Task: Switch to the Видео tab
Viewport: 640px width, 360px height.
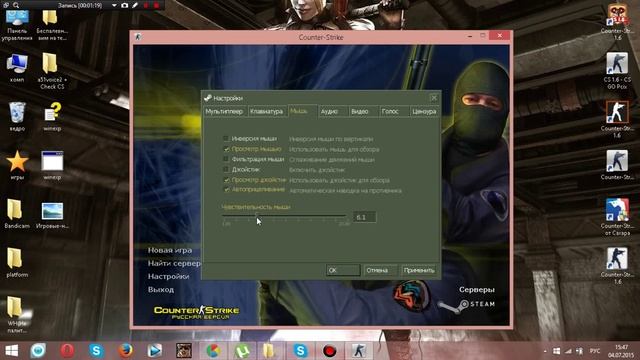Action: (362, 111)
